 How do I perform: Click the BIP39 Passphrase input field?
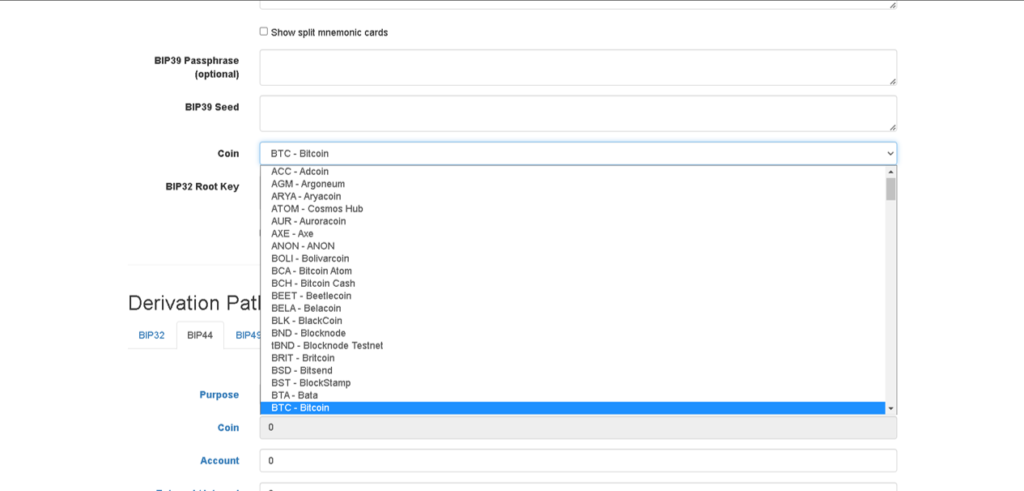pos(578,67)
